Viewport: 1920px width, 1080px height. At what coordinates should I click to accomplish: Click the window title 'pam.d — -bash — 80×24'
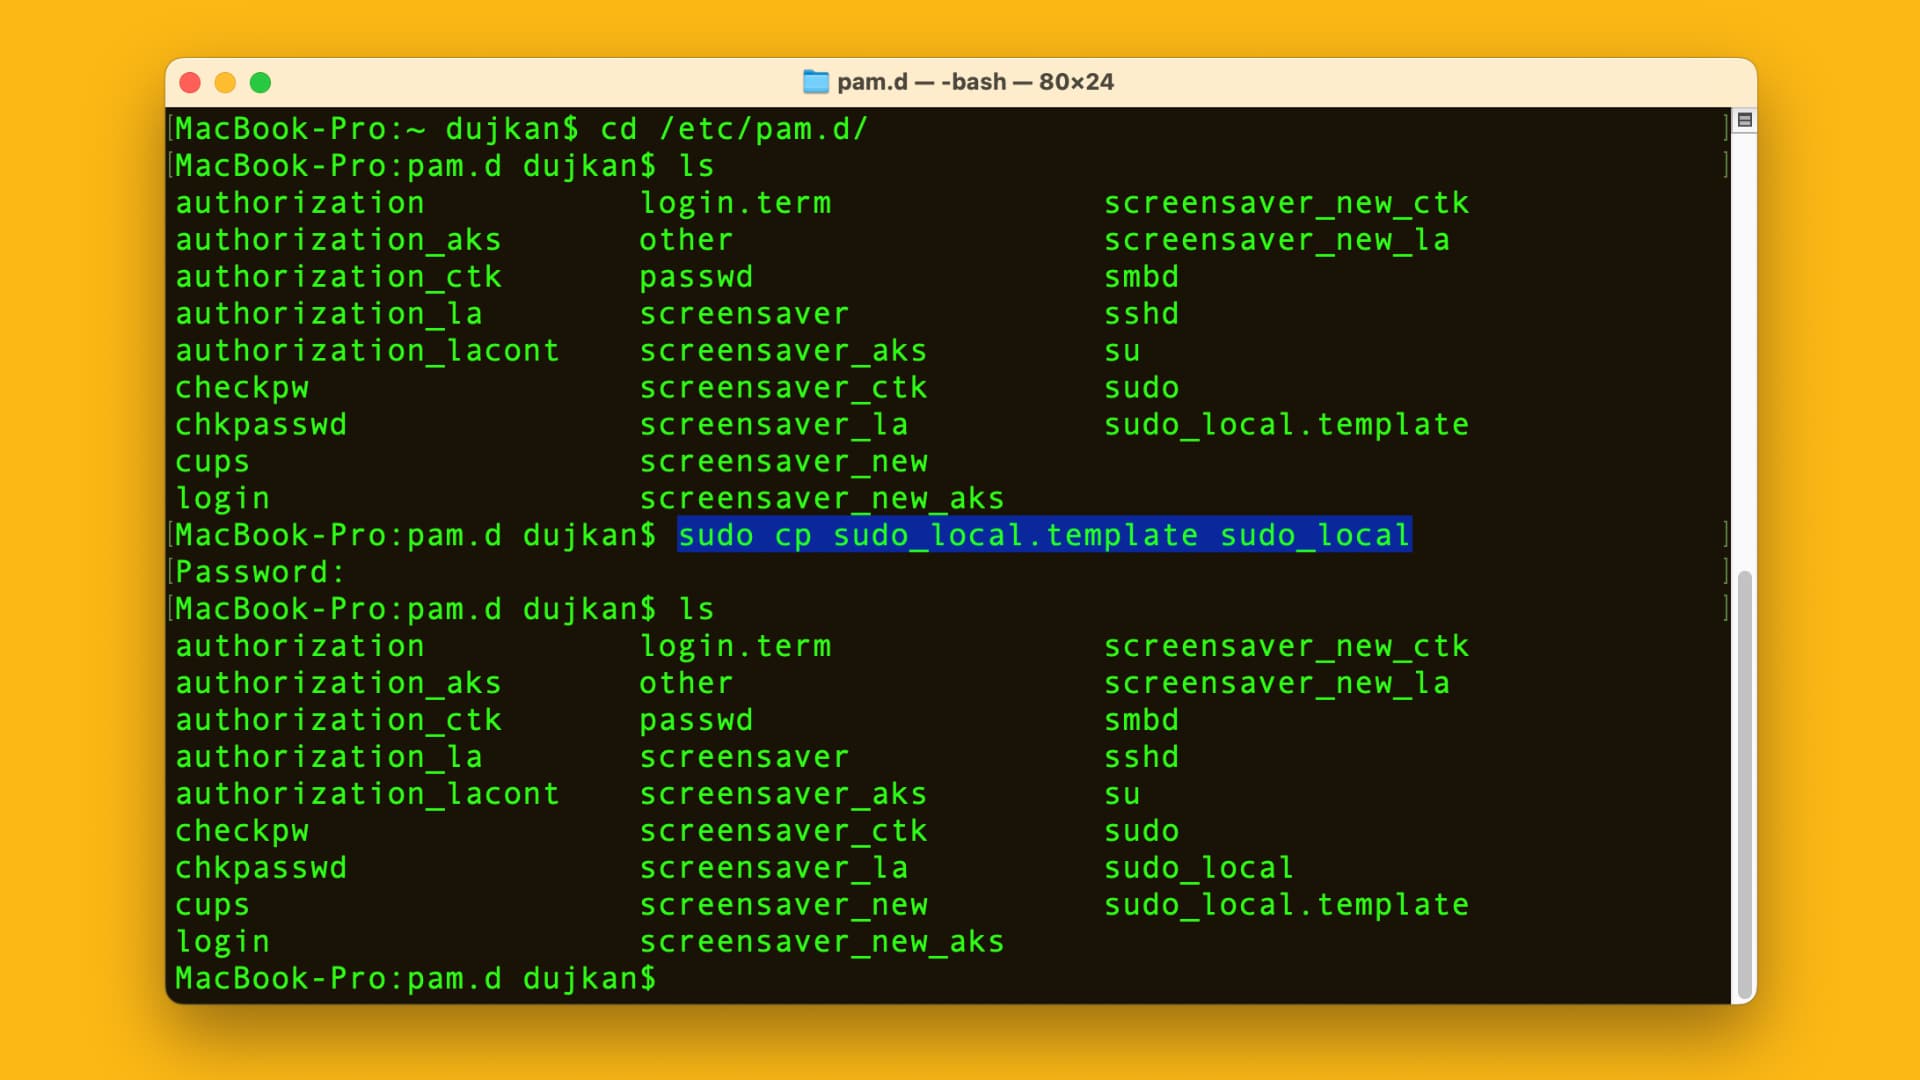click(x=975, y=82)
